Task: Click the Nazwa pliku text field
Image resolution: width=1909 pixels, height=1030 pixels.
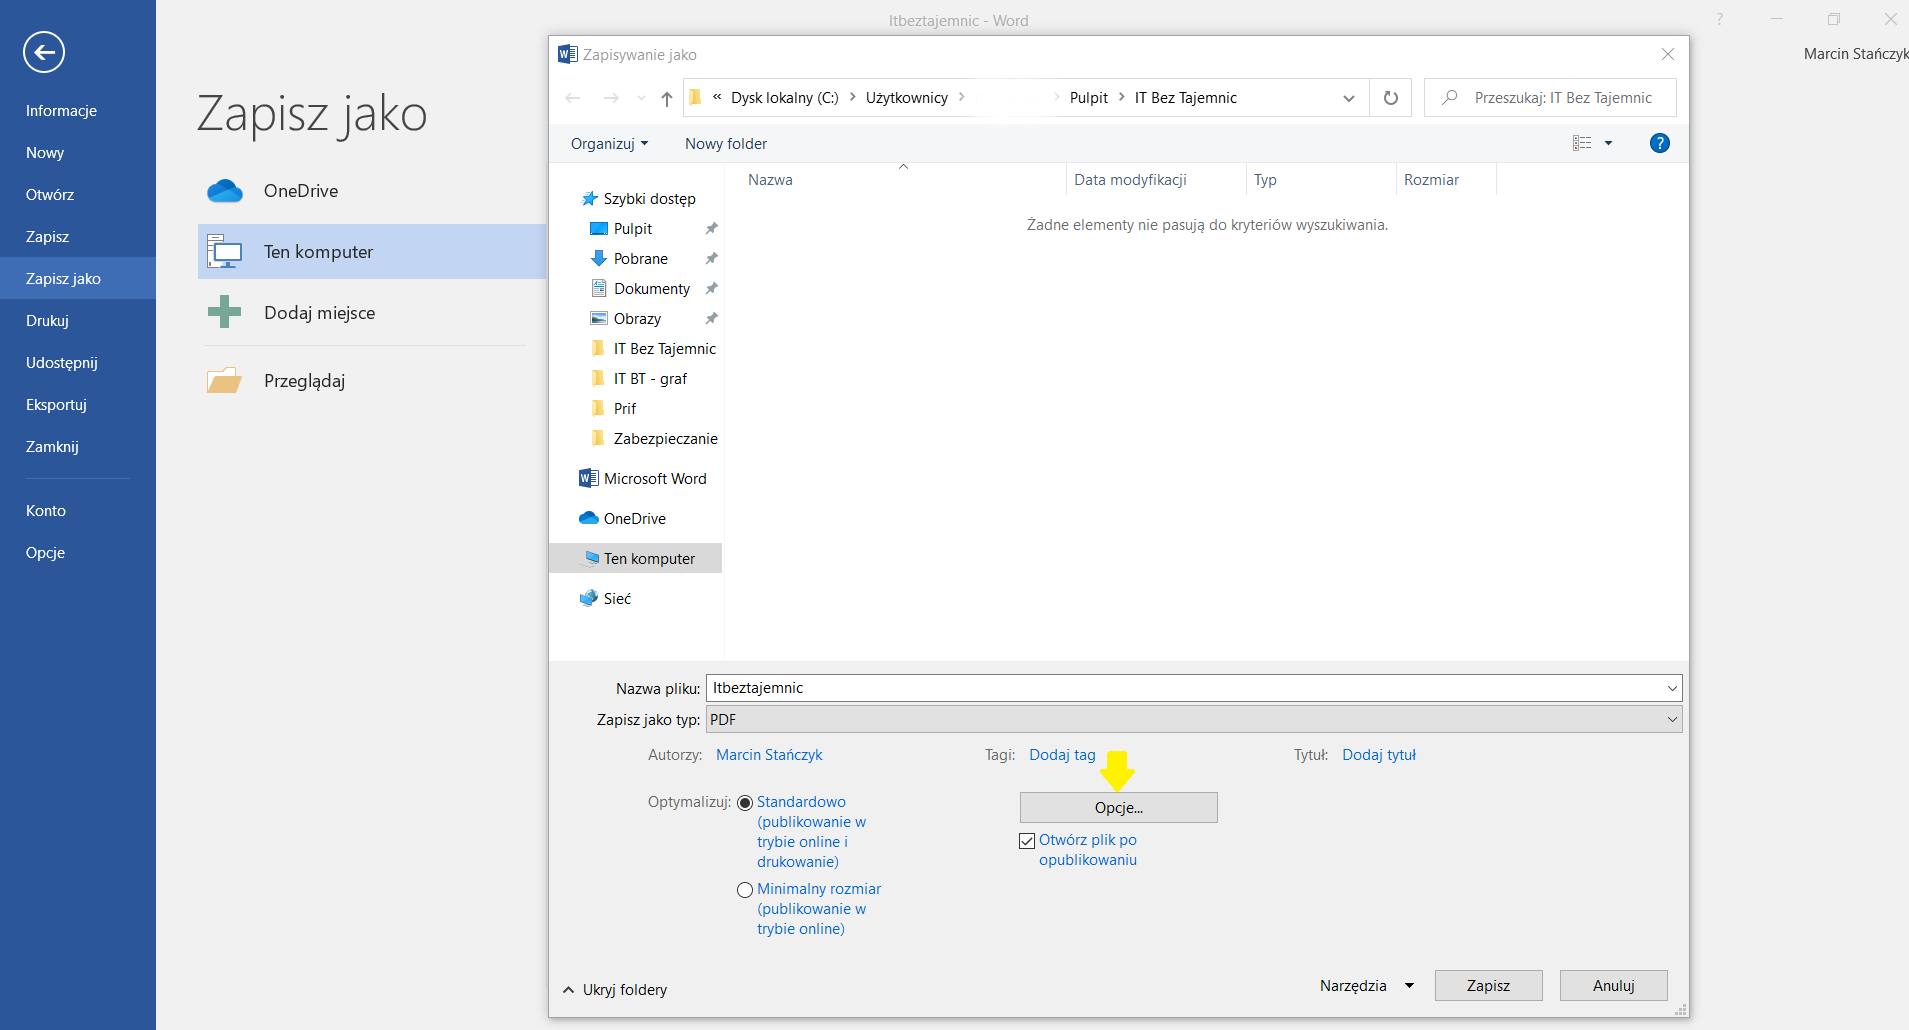Action: pyautogui.click(x=1180, y=688)
